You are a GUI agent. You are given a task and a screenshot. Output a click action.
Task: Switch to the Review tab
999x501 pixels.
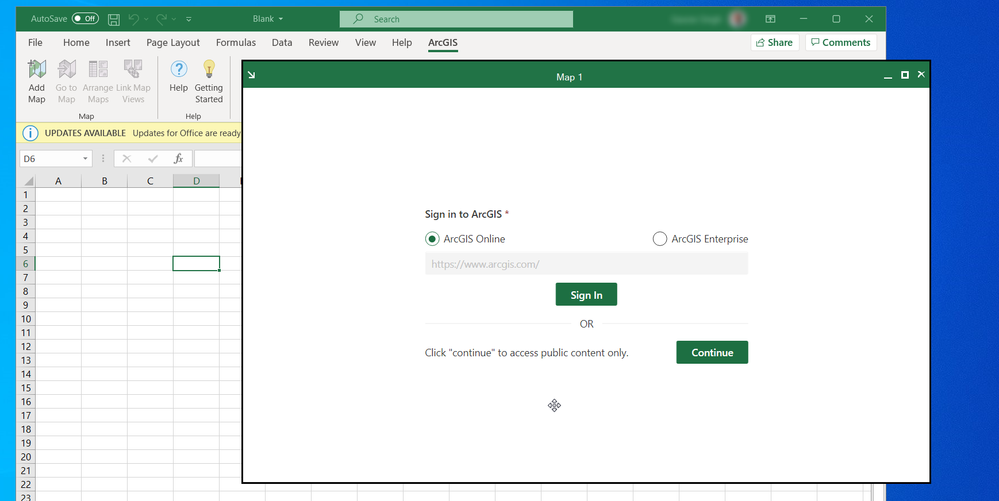pyautogui.click(x=324, y=42)
